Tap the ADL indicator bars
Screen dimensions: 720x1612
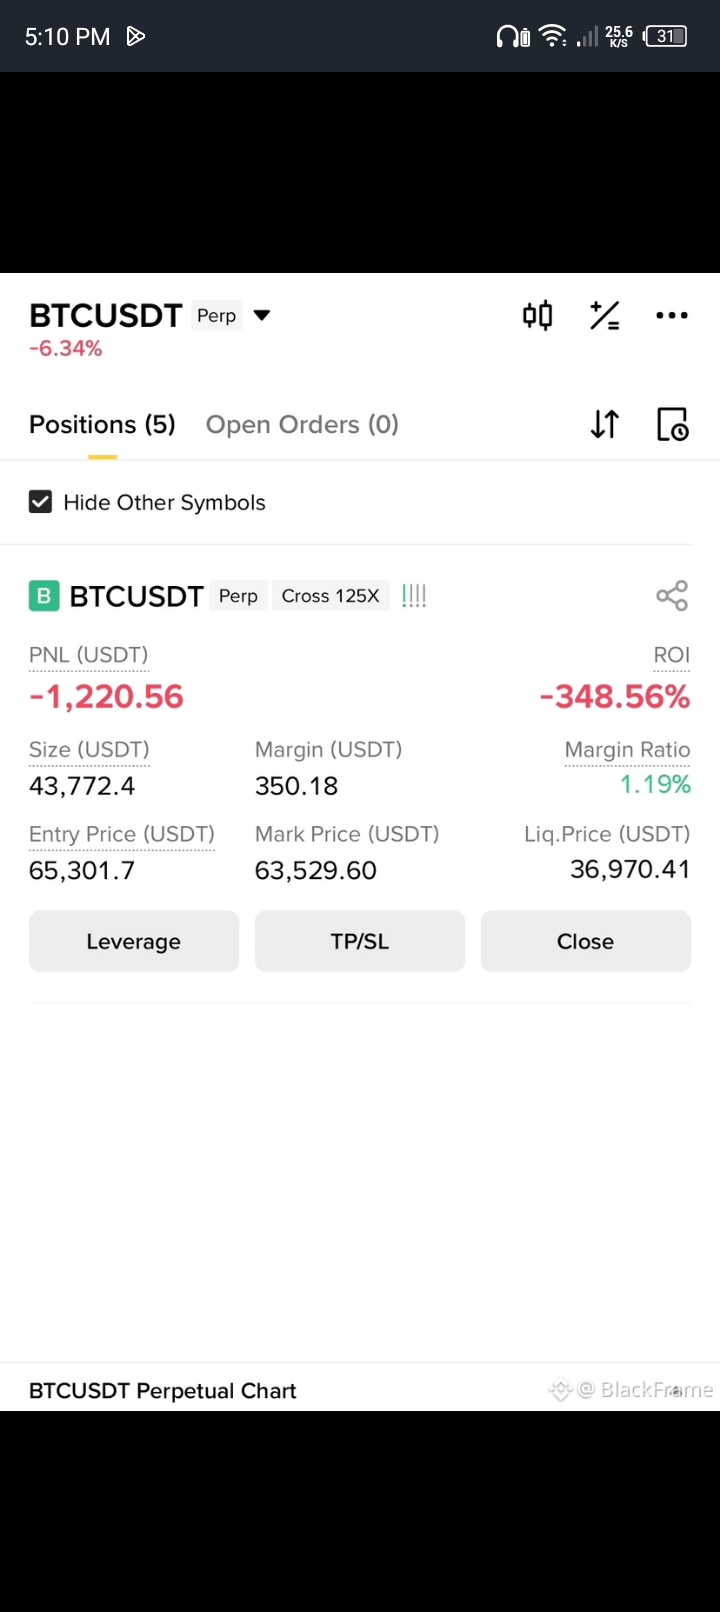click(x=414, y=597)
